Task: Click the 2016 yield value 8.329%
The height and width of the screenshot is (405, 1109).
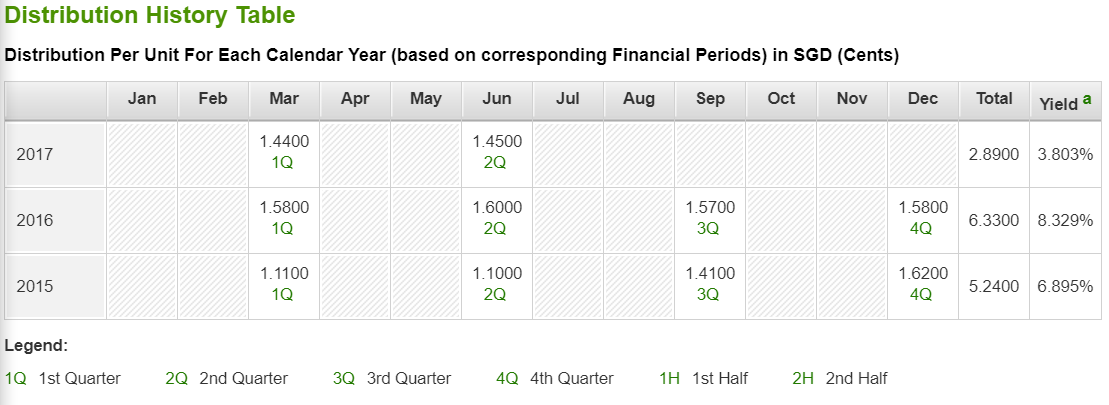Action: coord(1065,221)
